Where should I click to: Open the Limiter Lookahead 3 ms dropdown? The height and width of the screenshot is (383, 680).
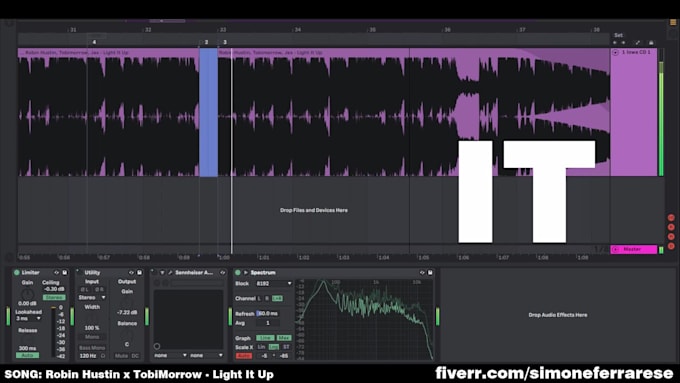point(29,318)
